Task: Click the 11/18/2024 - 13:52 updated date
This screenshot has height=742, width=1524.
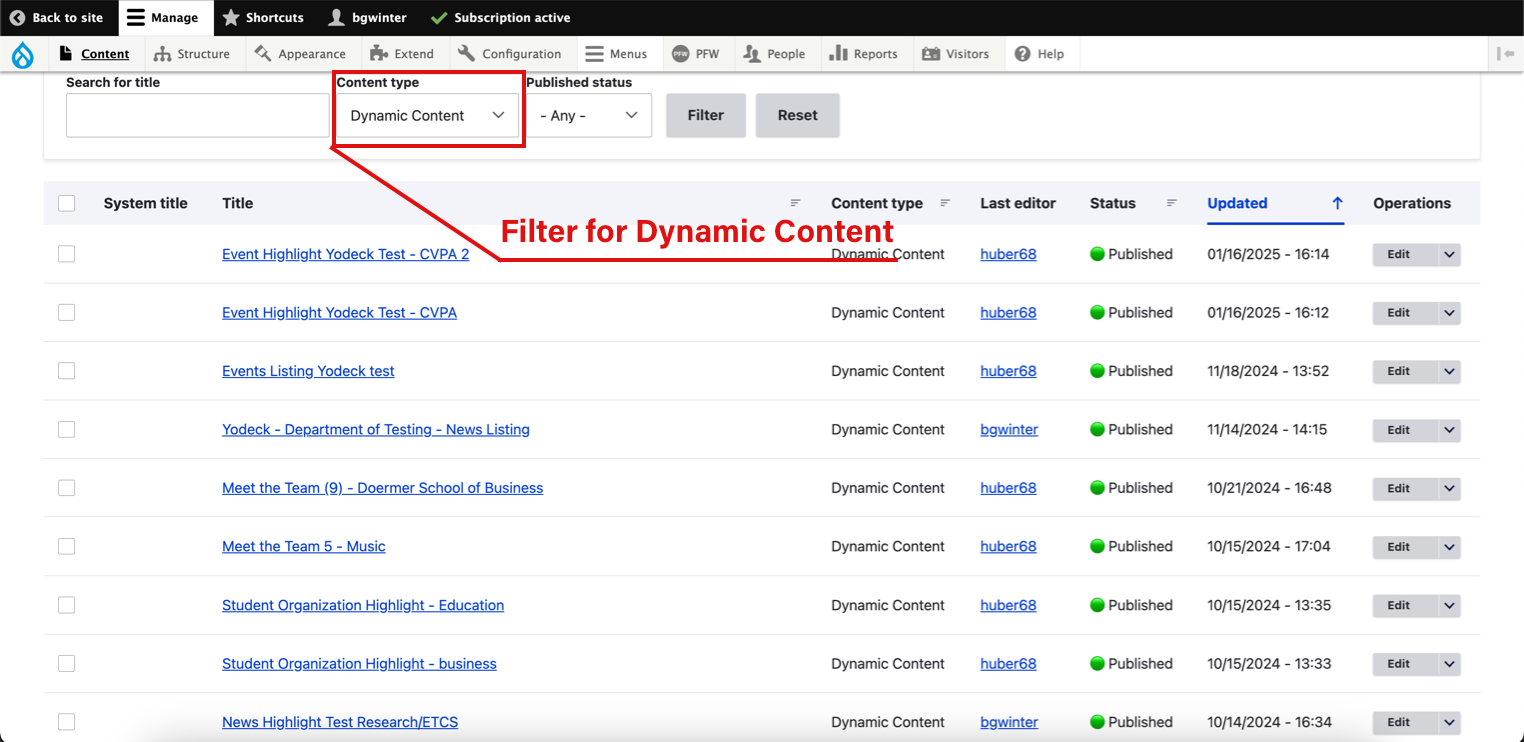Action: click(1268, 371)
